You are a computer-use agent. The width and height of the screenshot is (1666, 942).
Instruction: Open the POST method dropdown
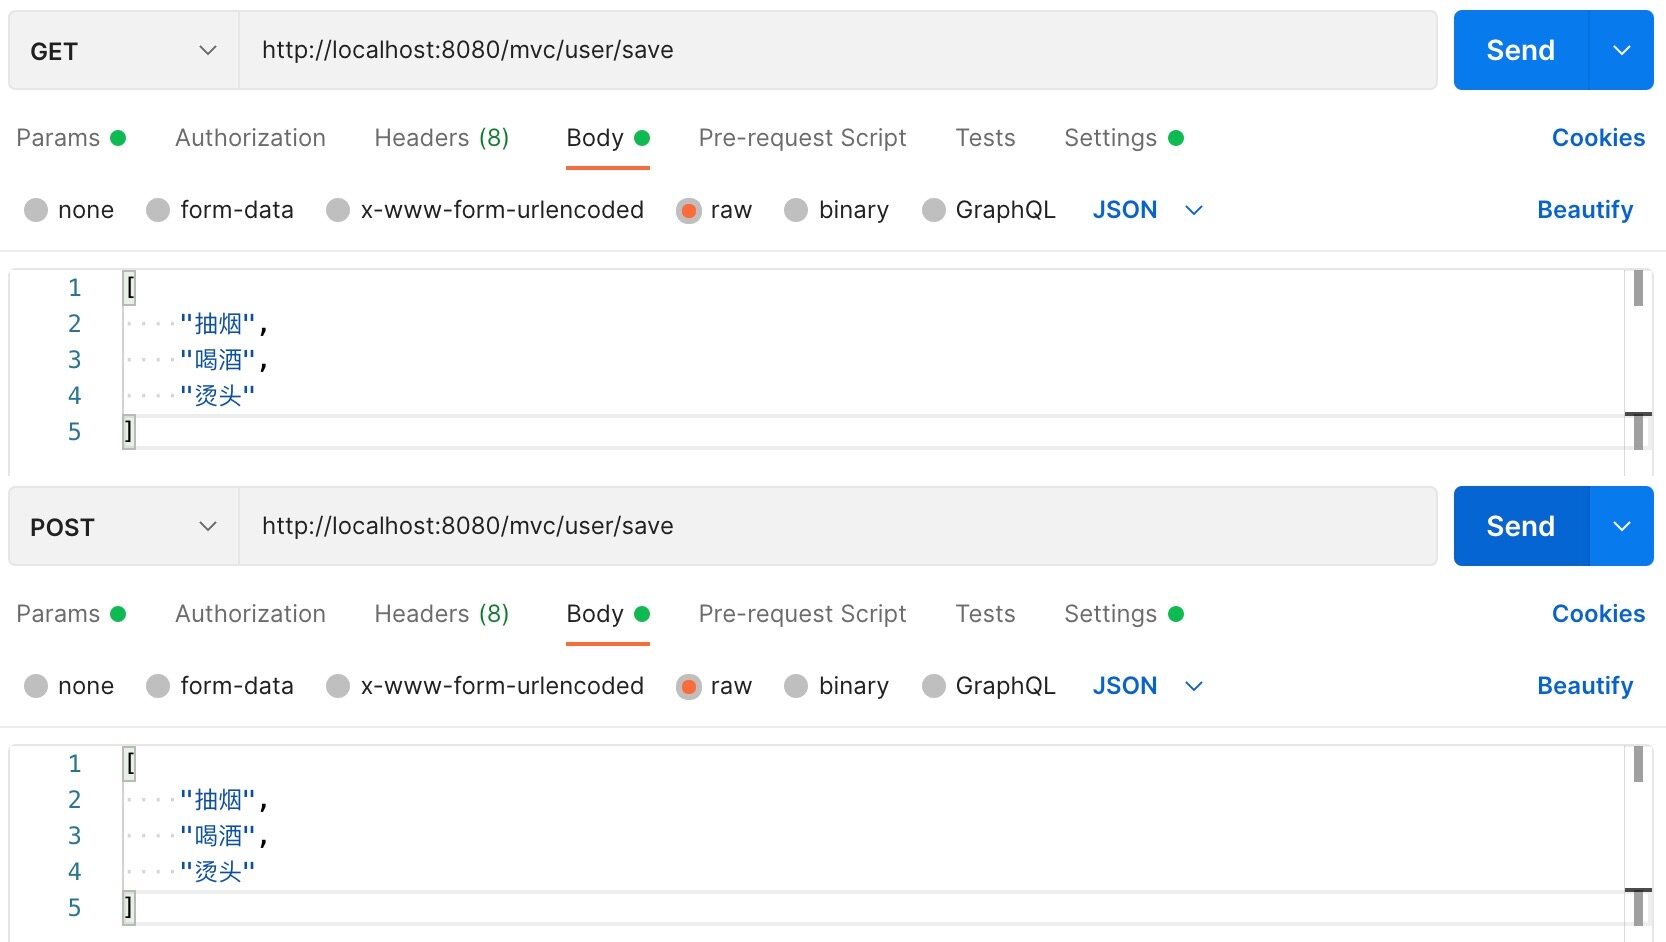click(123, 527)
